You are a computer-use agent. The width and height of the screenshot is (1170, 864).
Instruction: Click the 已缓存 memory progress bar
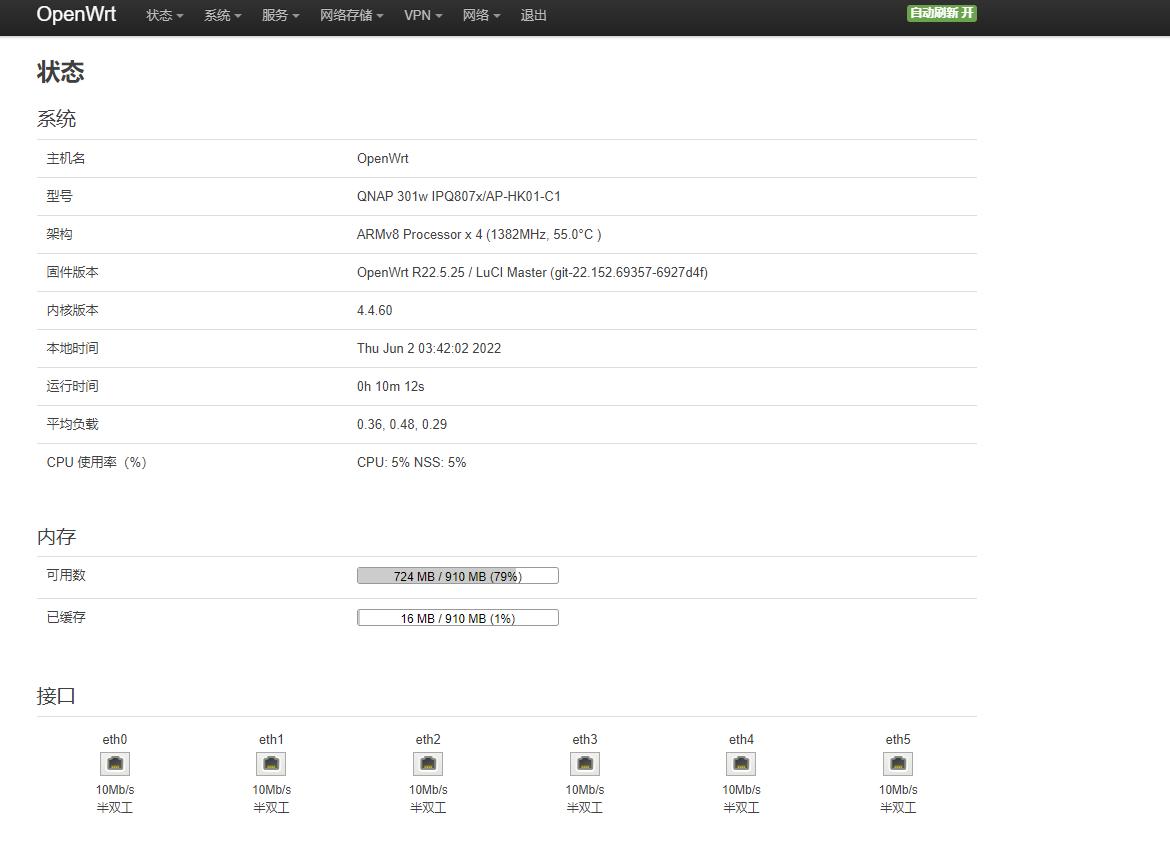[457, 618]
